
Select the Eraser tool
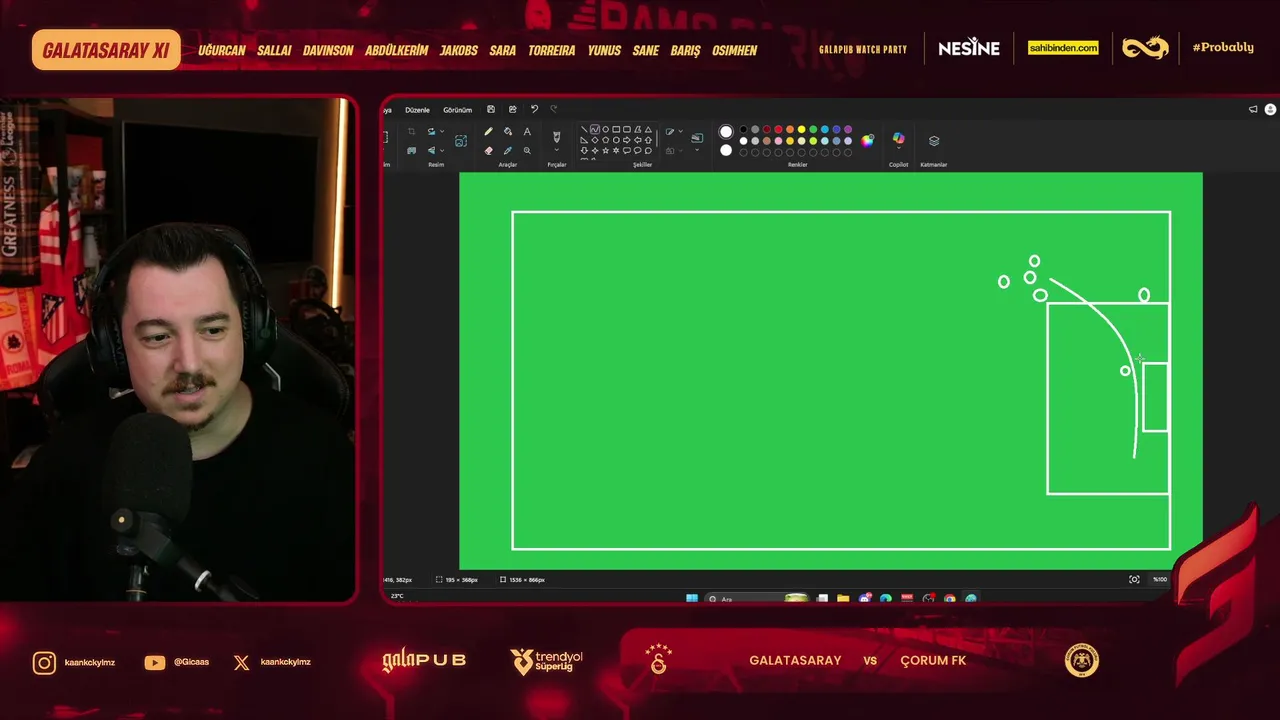pyautogui.click(x=488, y=151)
